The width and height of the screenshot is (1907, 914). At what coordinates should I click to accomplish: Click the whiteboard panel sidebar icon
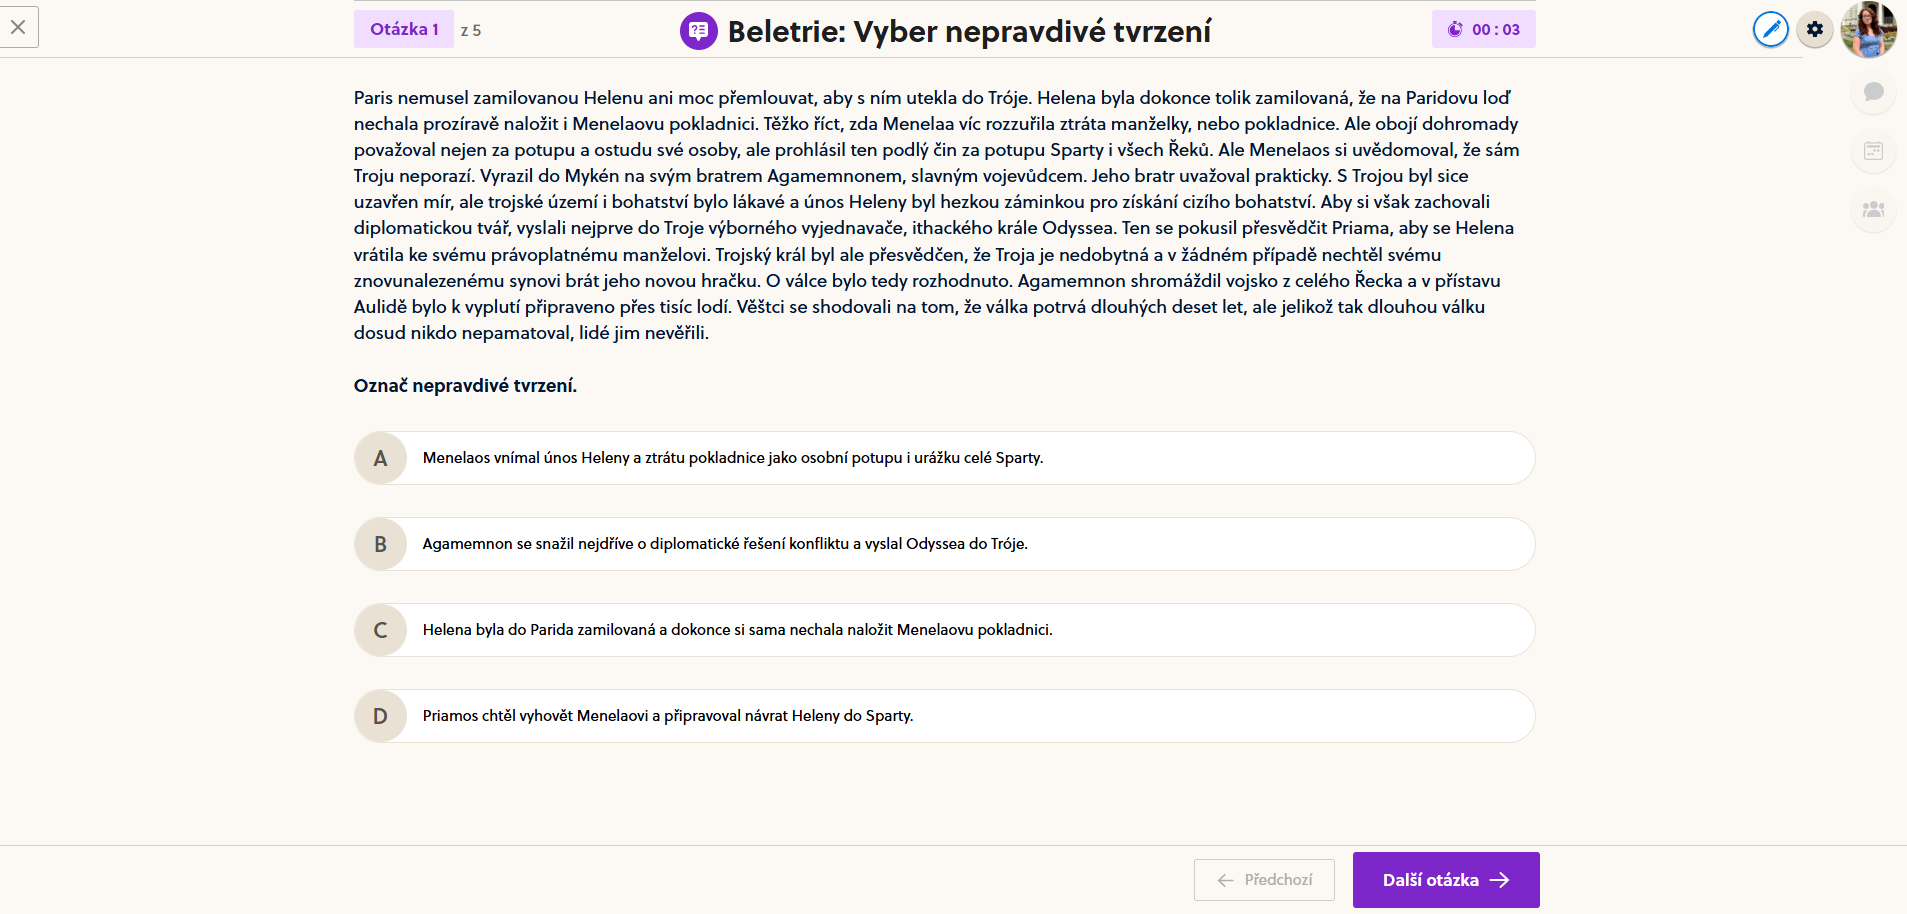pyautogui.click(x=1873, y=151)
